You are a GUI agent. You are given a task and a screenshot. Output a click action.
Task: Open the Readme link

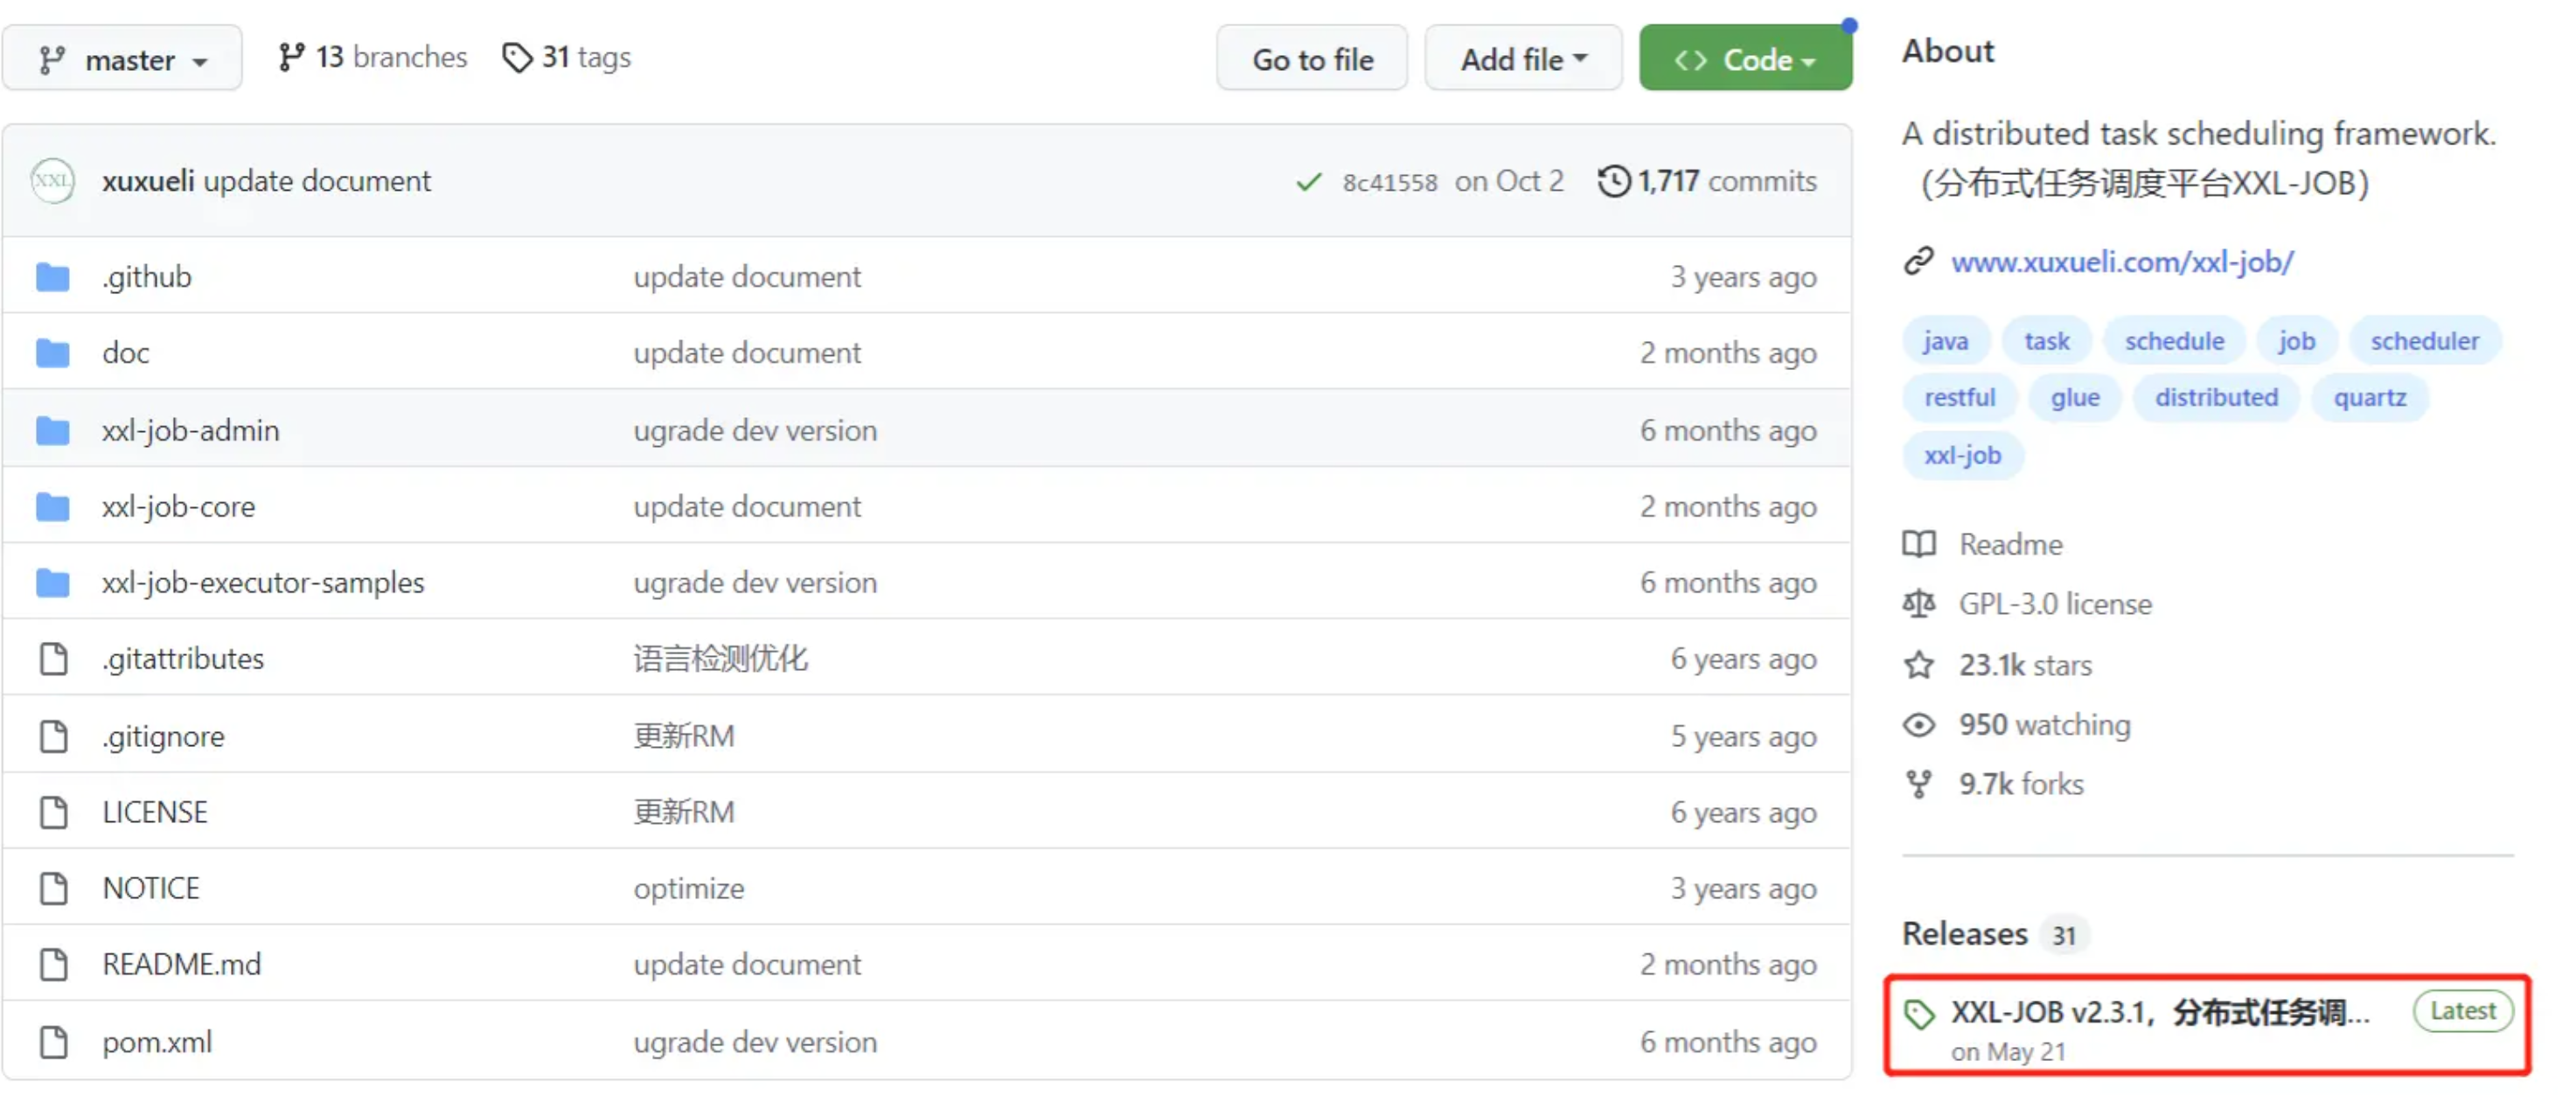pyautogui.click(x=2010, y=545)
